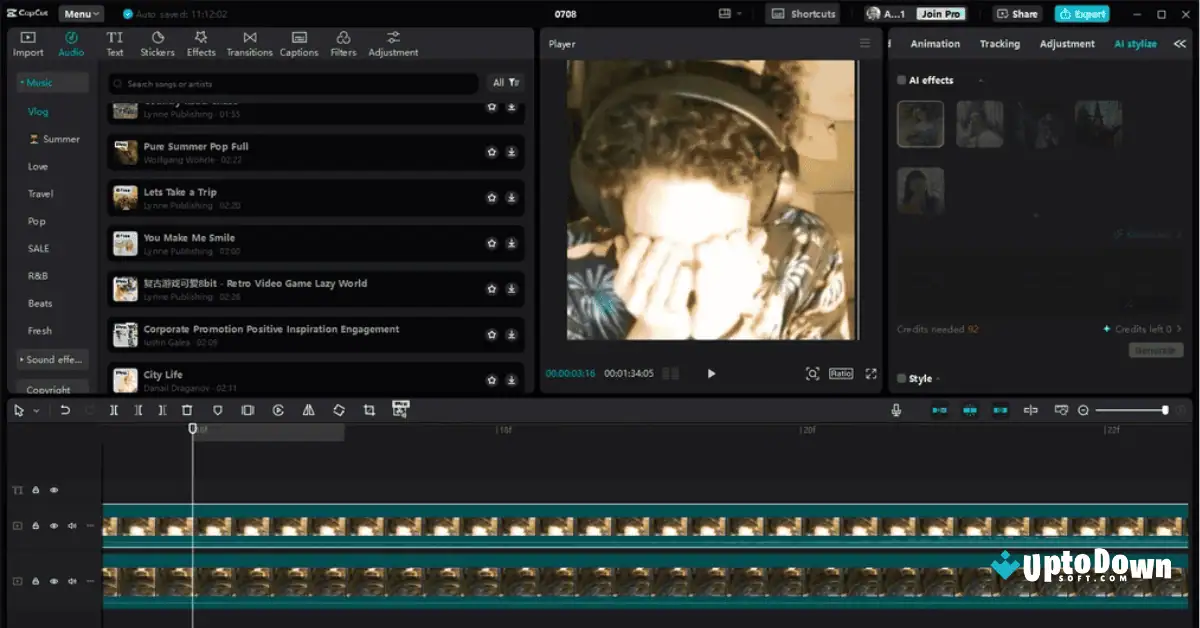
Task: Favorite the Pure Summer Pop Full track
Action: click(491, 152)
